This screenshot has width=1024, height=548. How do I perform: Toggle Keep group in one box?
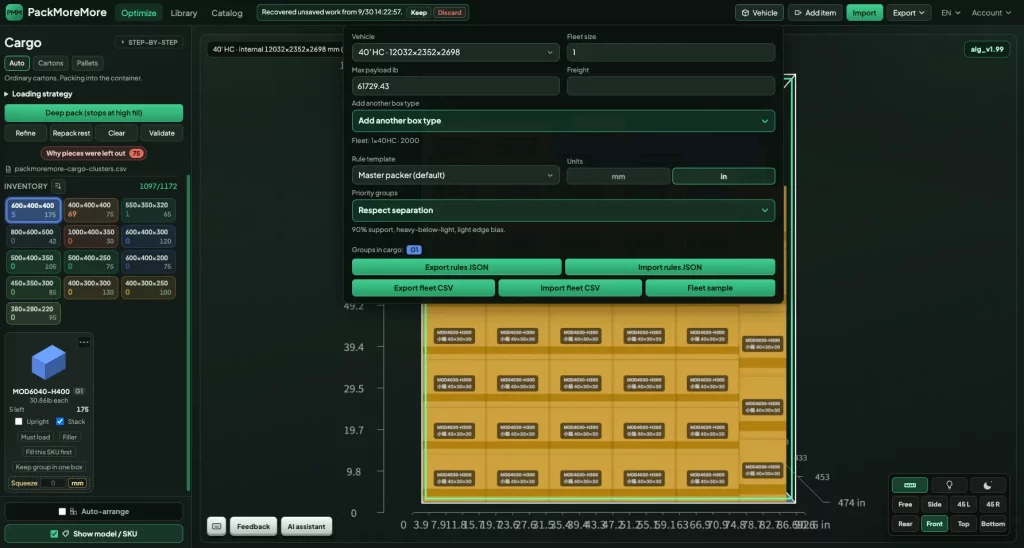pyautogui.click(x=49, y=467)
